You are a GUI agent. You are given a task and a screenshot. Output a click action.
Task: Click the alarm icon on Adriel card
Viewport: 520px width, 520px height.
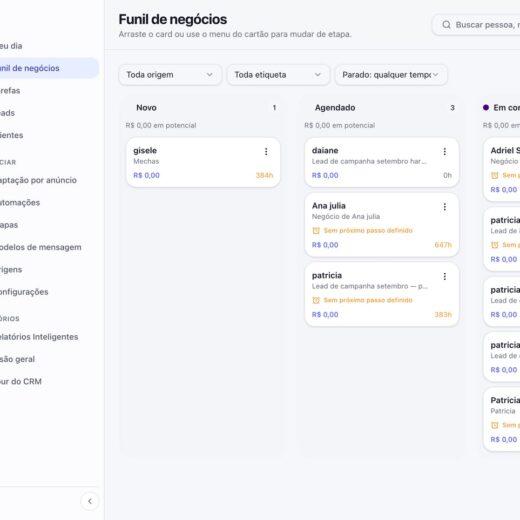point(495,175)
